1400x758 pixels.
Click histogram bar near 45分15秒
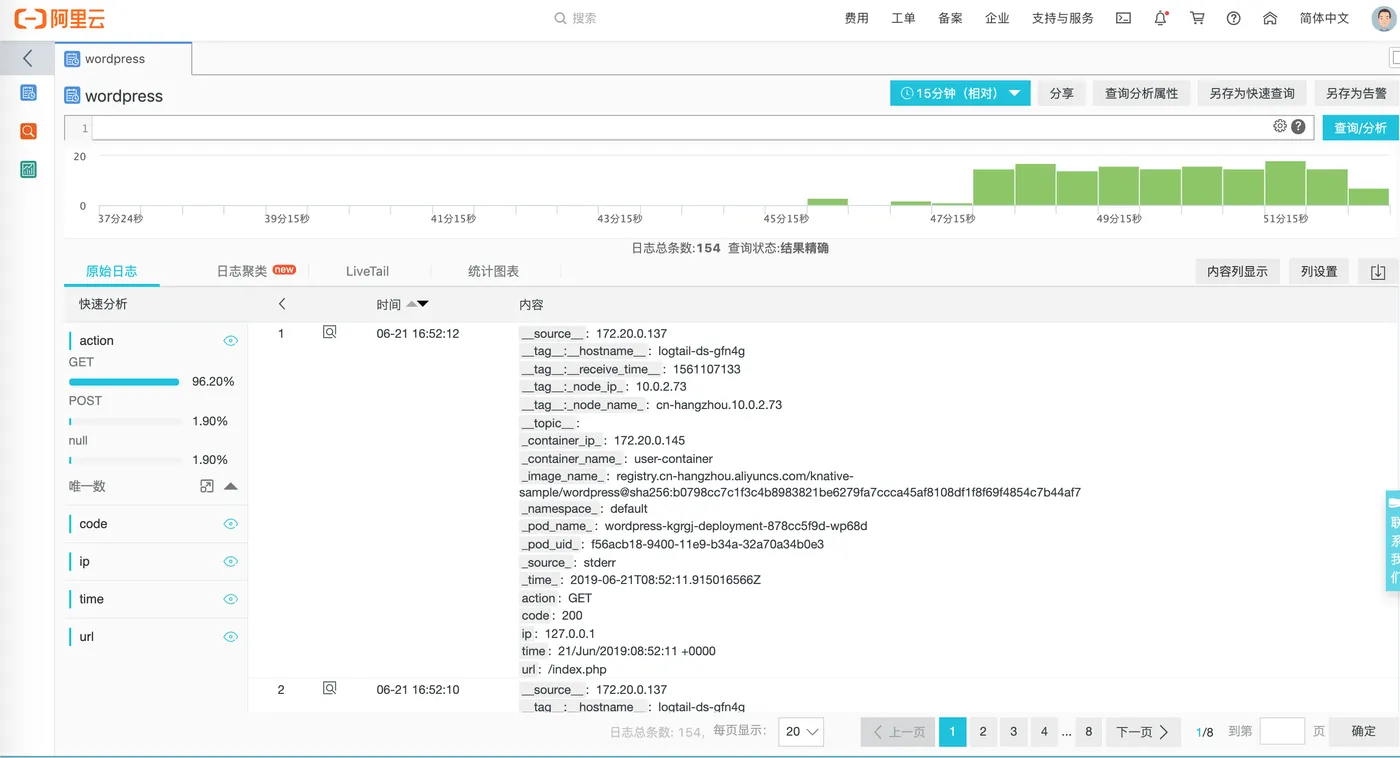[827, 202]
